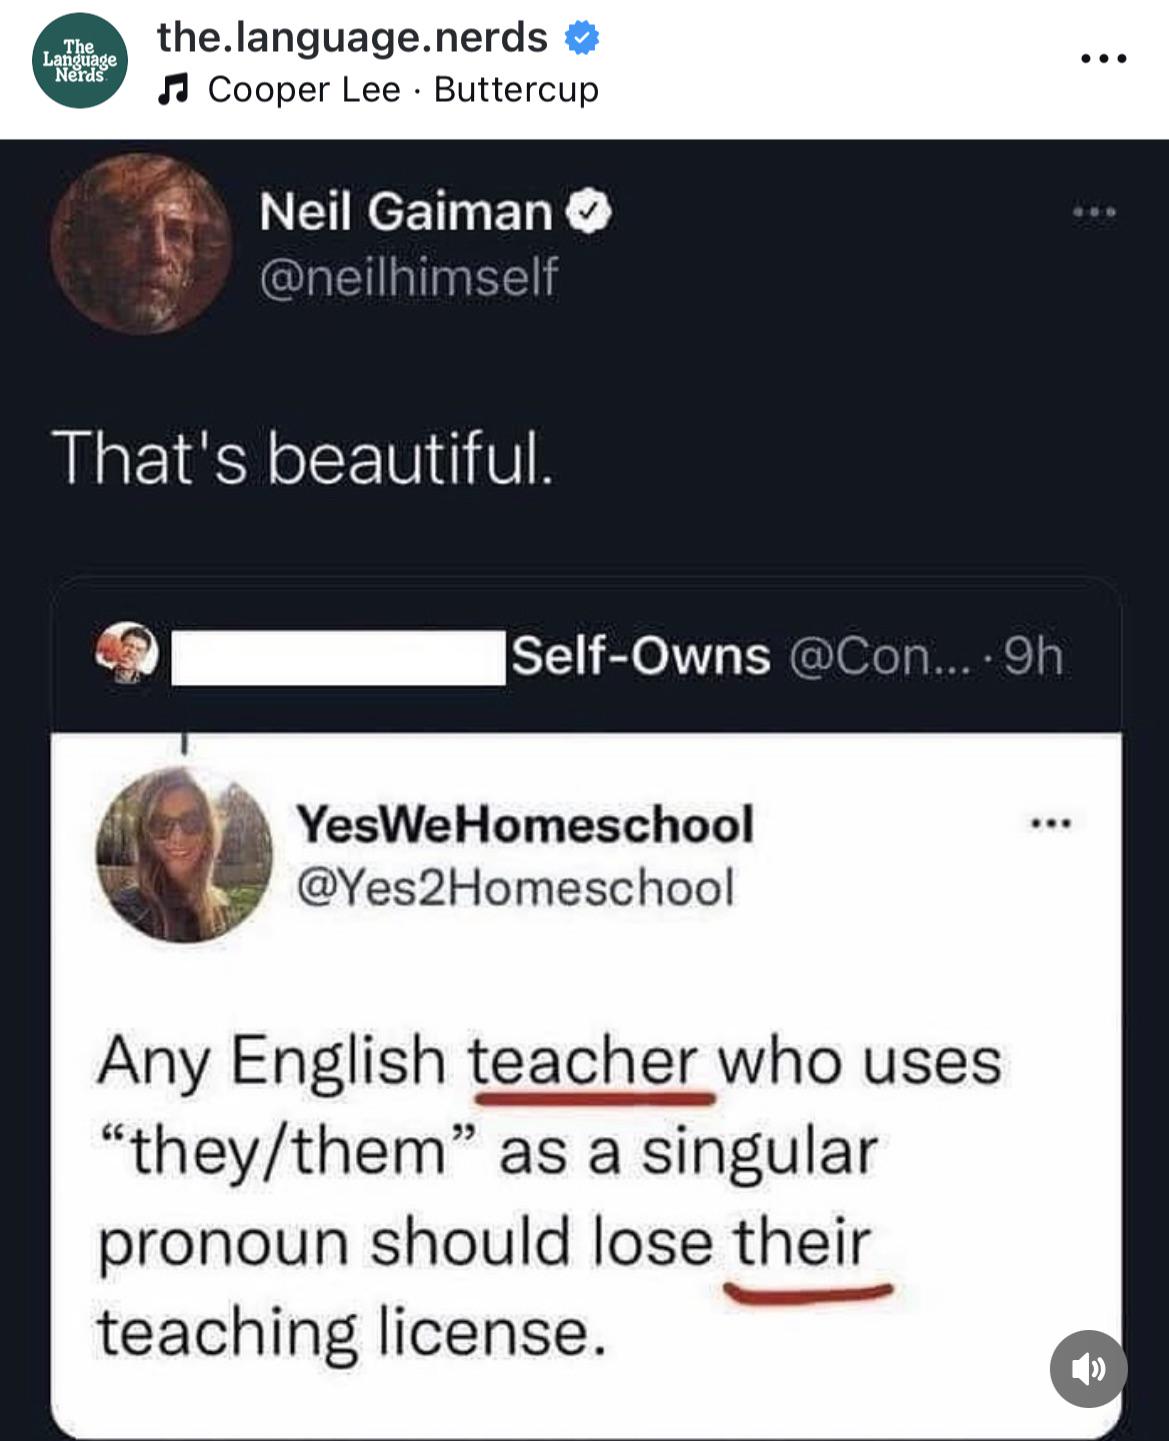The image size is (1169, 1441).
Task: Tap the YesWeHomeschool profile photo
Action: click(184, 854)
